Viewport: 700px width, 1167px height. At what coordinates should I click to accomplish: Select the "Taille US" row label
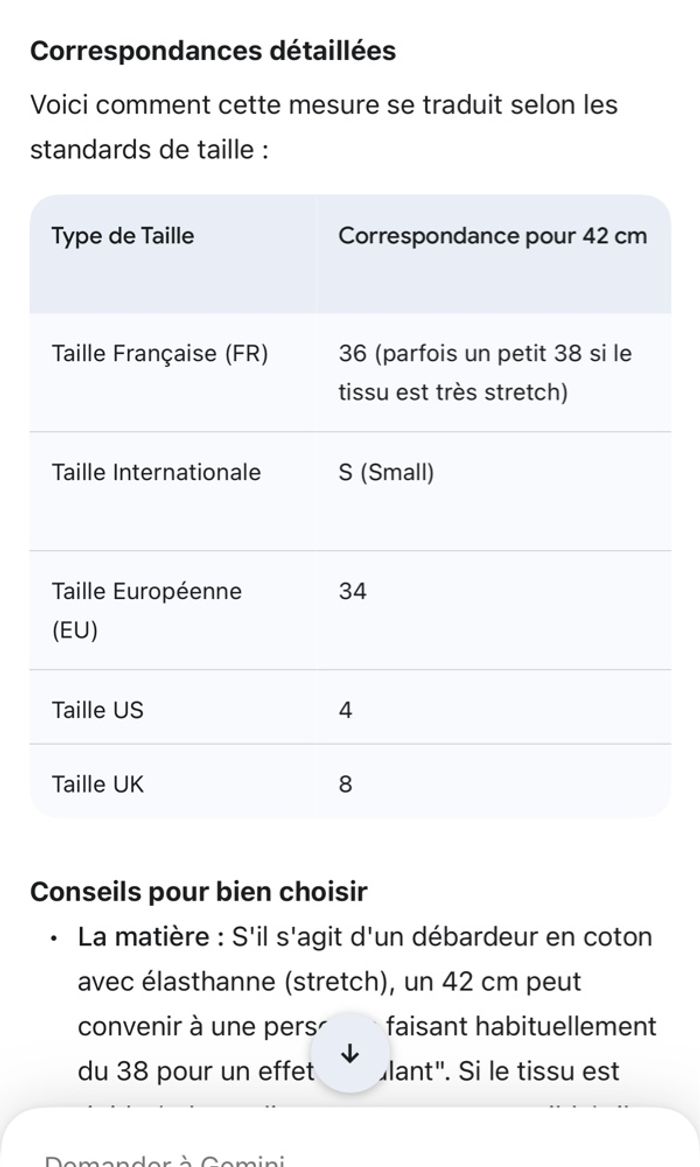coord(98,710)
